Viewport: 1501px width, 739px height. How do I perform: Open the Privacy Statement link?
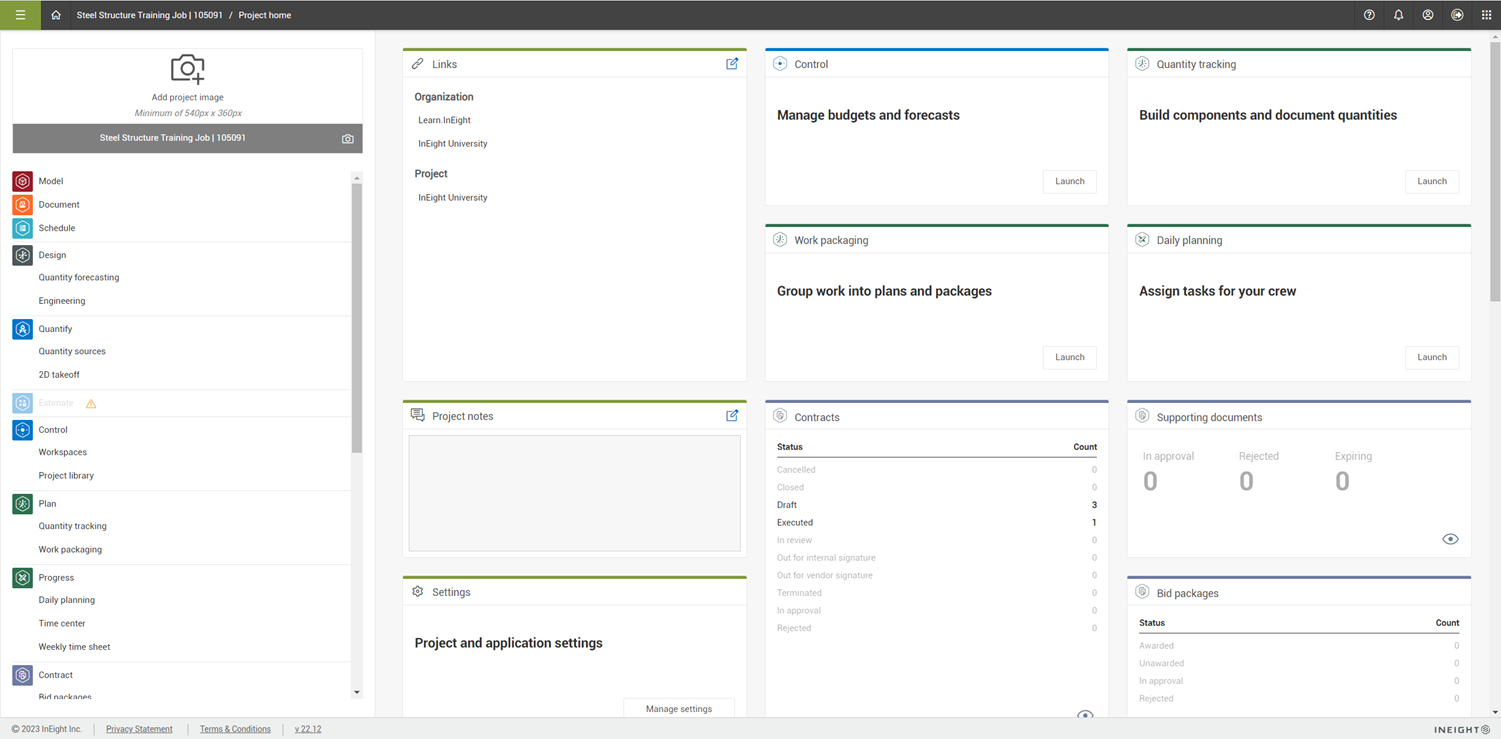[x=139, y=729]
